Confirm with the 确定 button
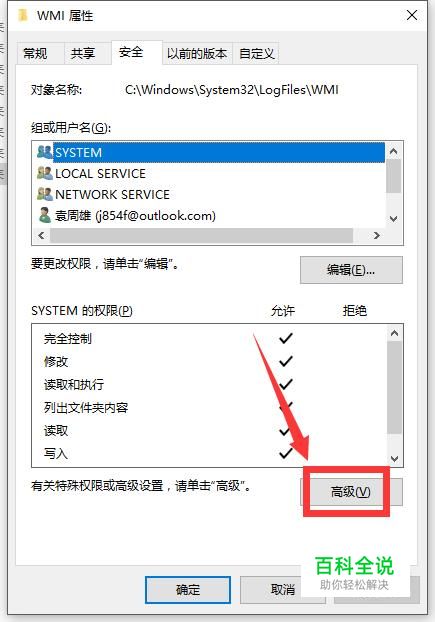Screen dimensions: 435x622 [x=188, y=590]
